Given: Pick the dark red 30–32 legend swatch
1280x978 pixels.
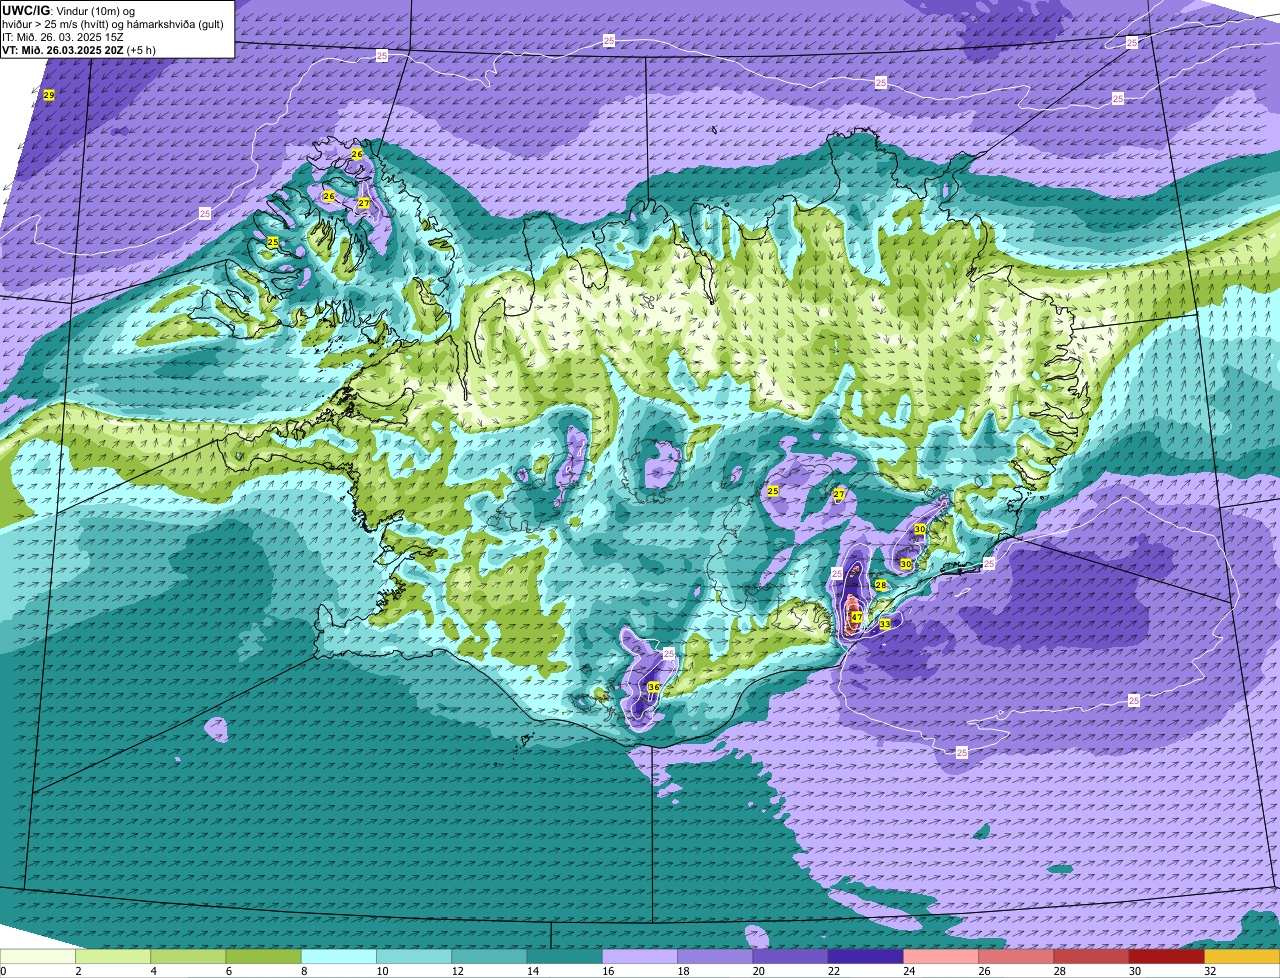Looking at the screenshot, I should pyautogui.click(x=1167, y=956).
